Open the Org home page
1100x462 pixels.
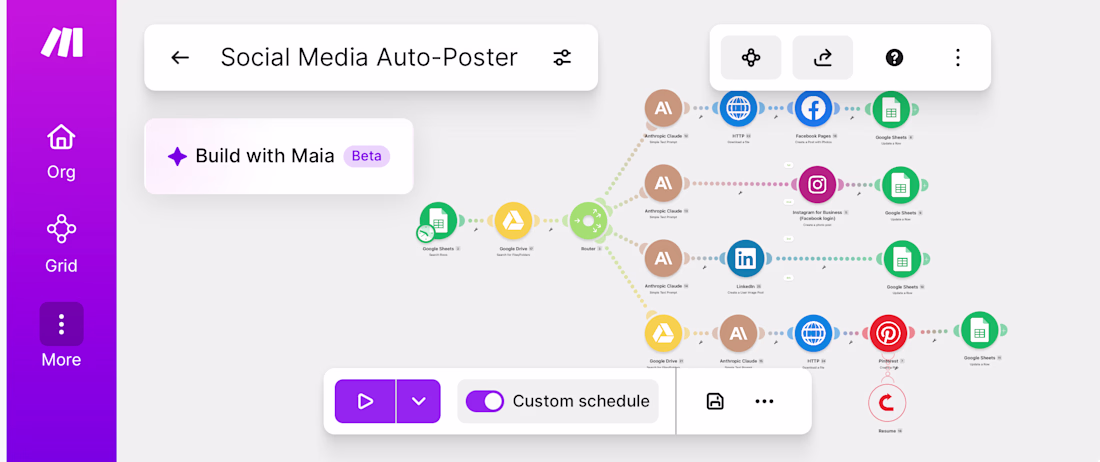coord(62,151)
